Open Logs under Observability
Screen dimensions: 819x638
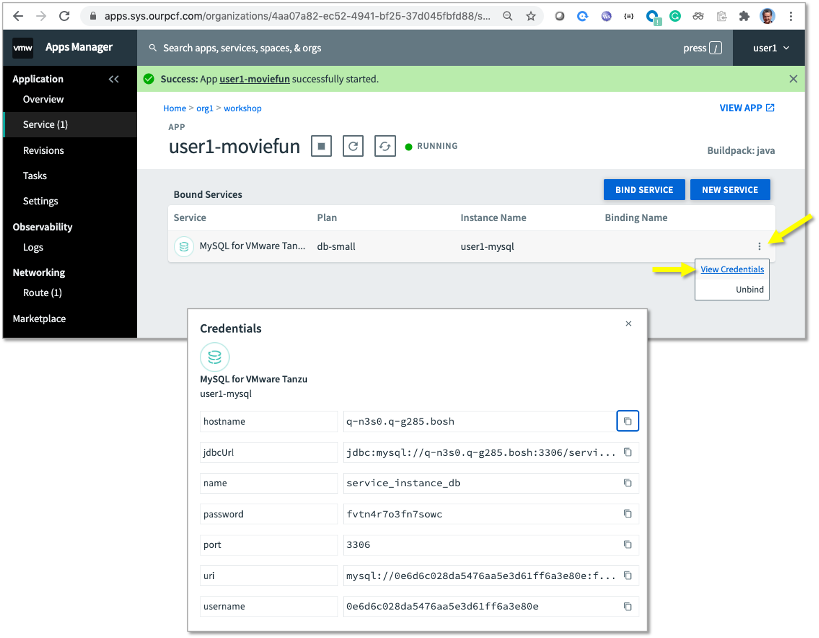coord(33,247)
